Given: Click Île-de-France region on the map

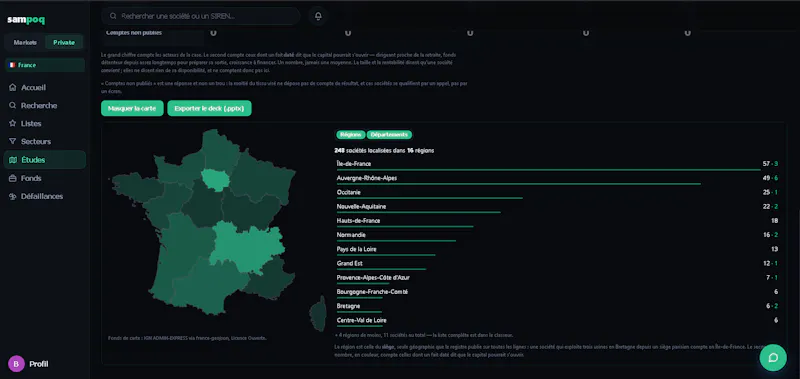Looking at the screenshot, I should 215,179.
